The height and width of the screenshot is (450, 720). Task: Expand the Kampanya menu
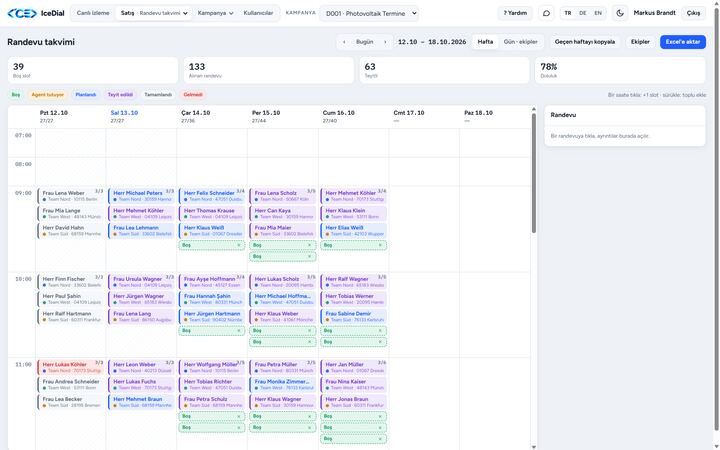coord(215,13)
